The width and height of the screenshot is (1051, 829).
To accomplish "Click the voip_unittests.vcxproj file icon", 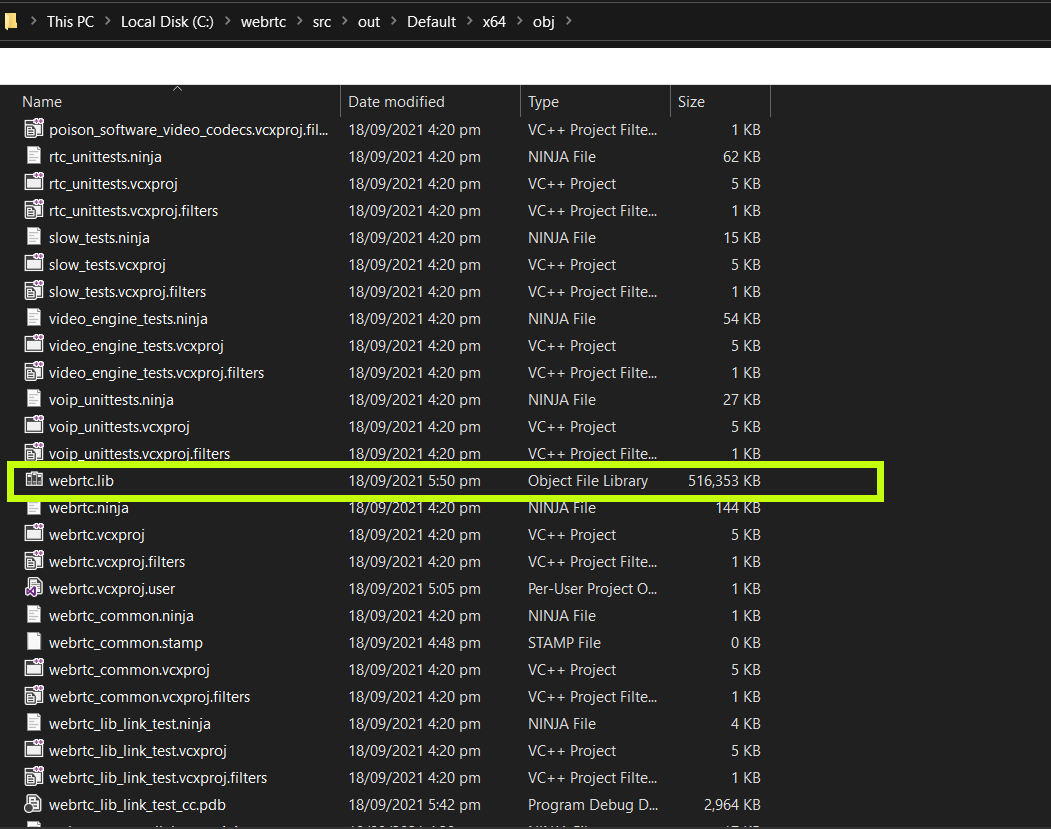I will coord(34,426).
